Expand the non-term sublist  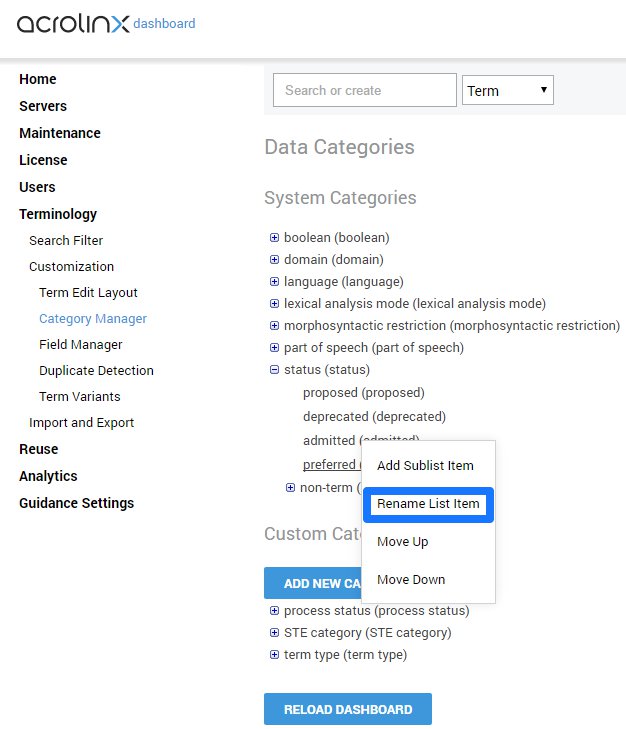[290, 488]
